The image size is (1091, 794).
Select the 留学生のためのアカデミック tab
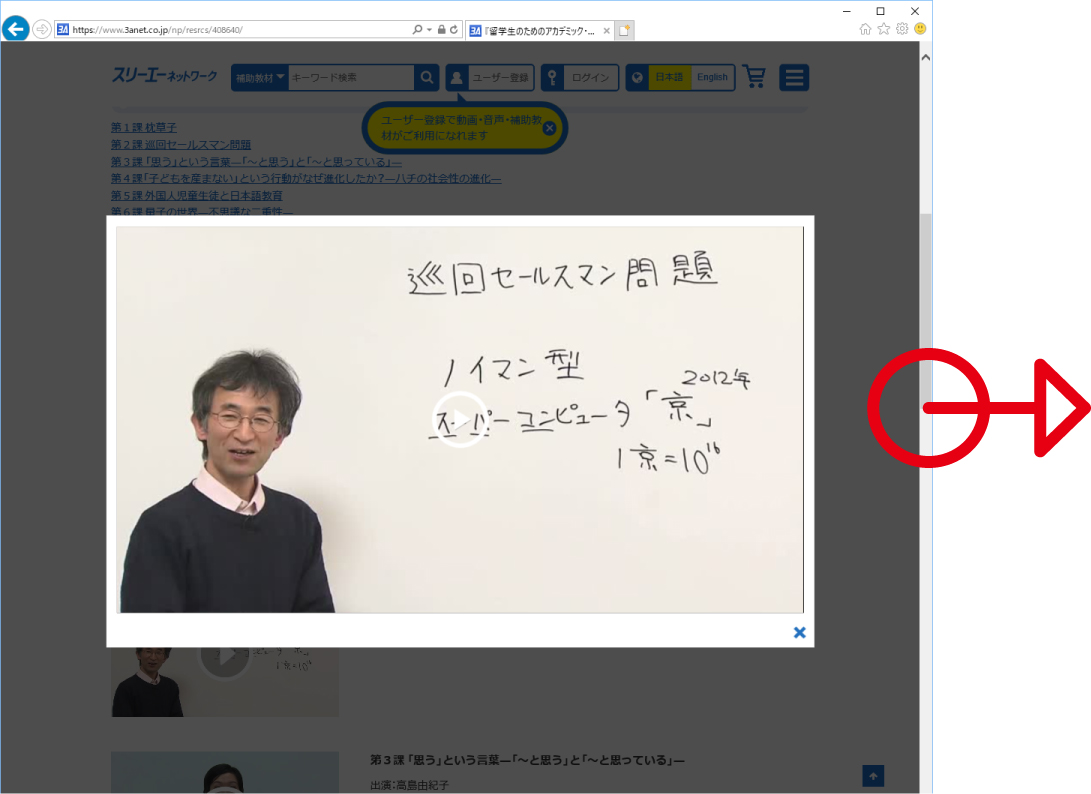point(540,31)
